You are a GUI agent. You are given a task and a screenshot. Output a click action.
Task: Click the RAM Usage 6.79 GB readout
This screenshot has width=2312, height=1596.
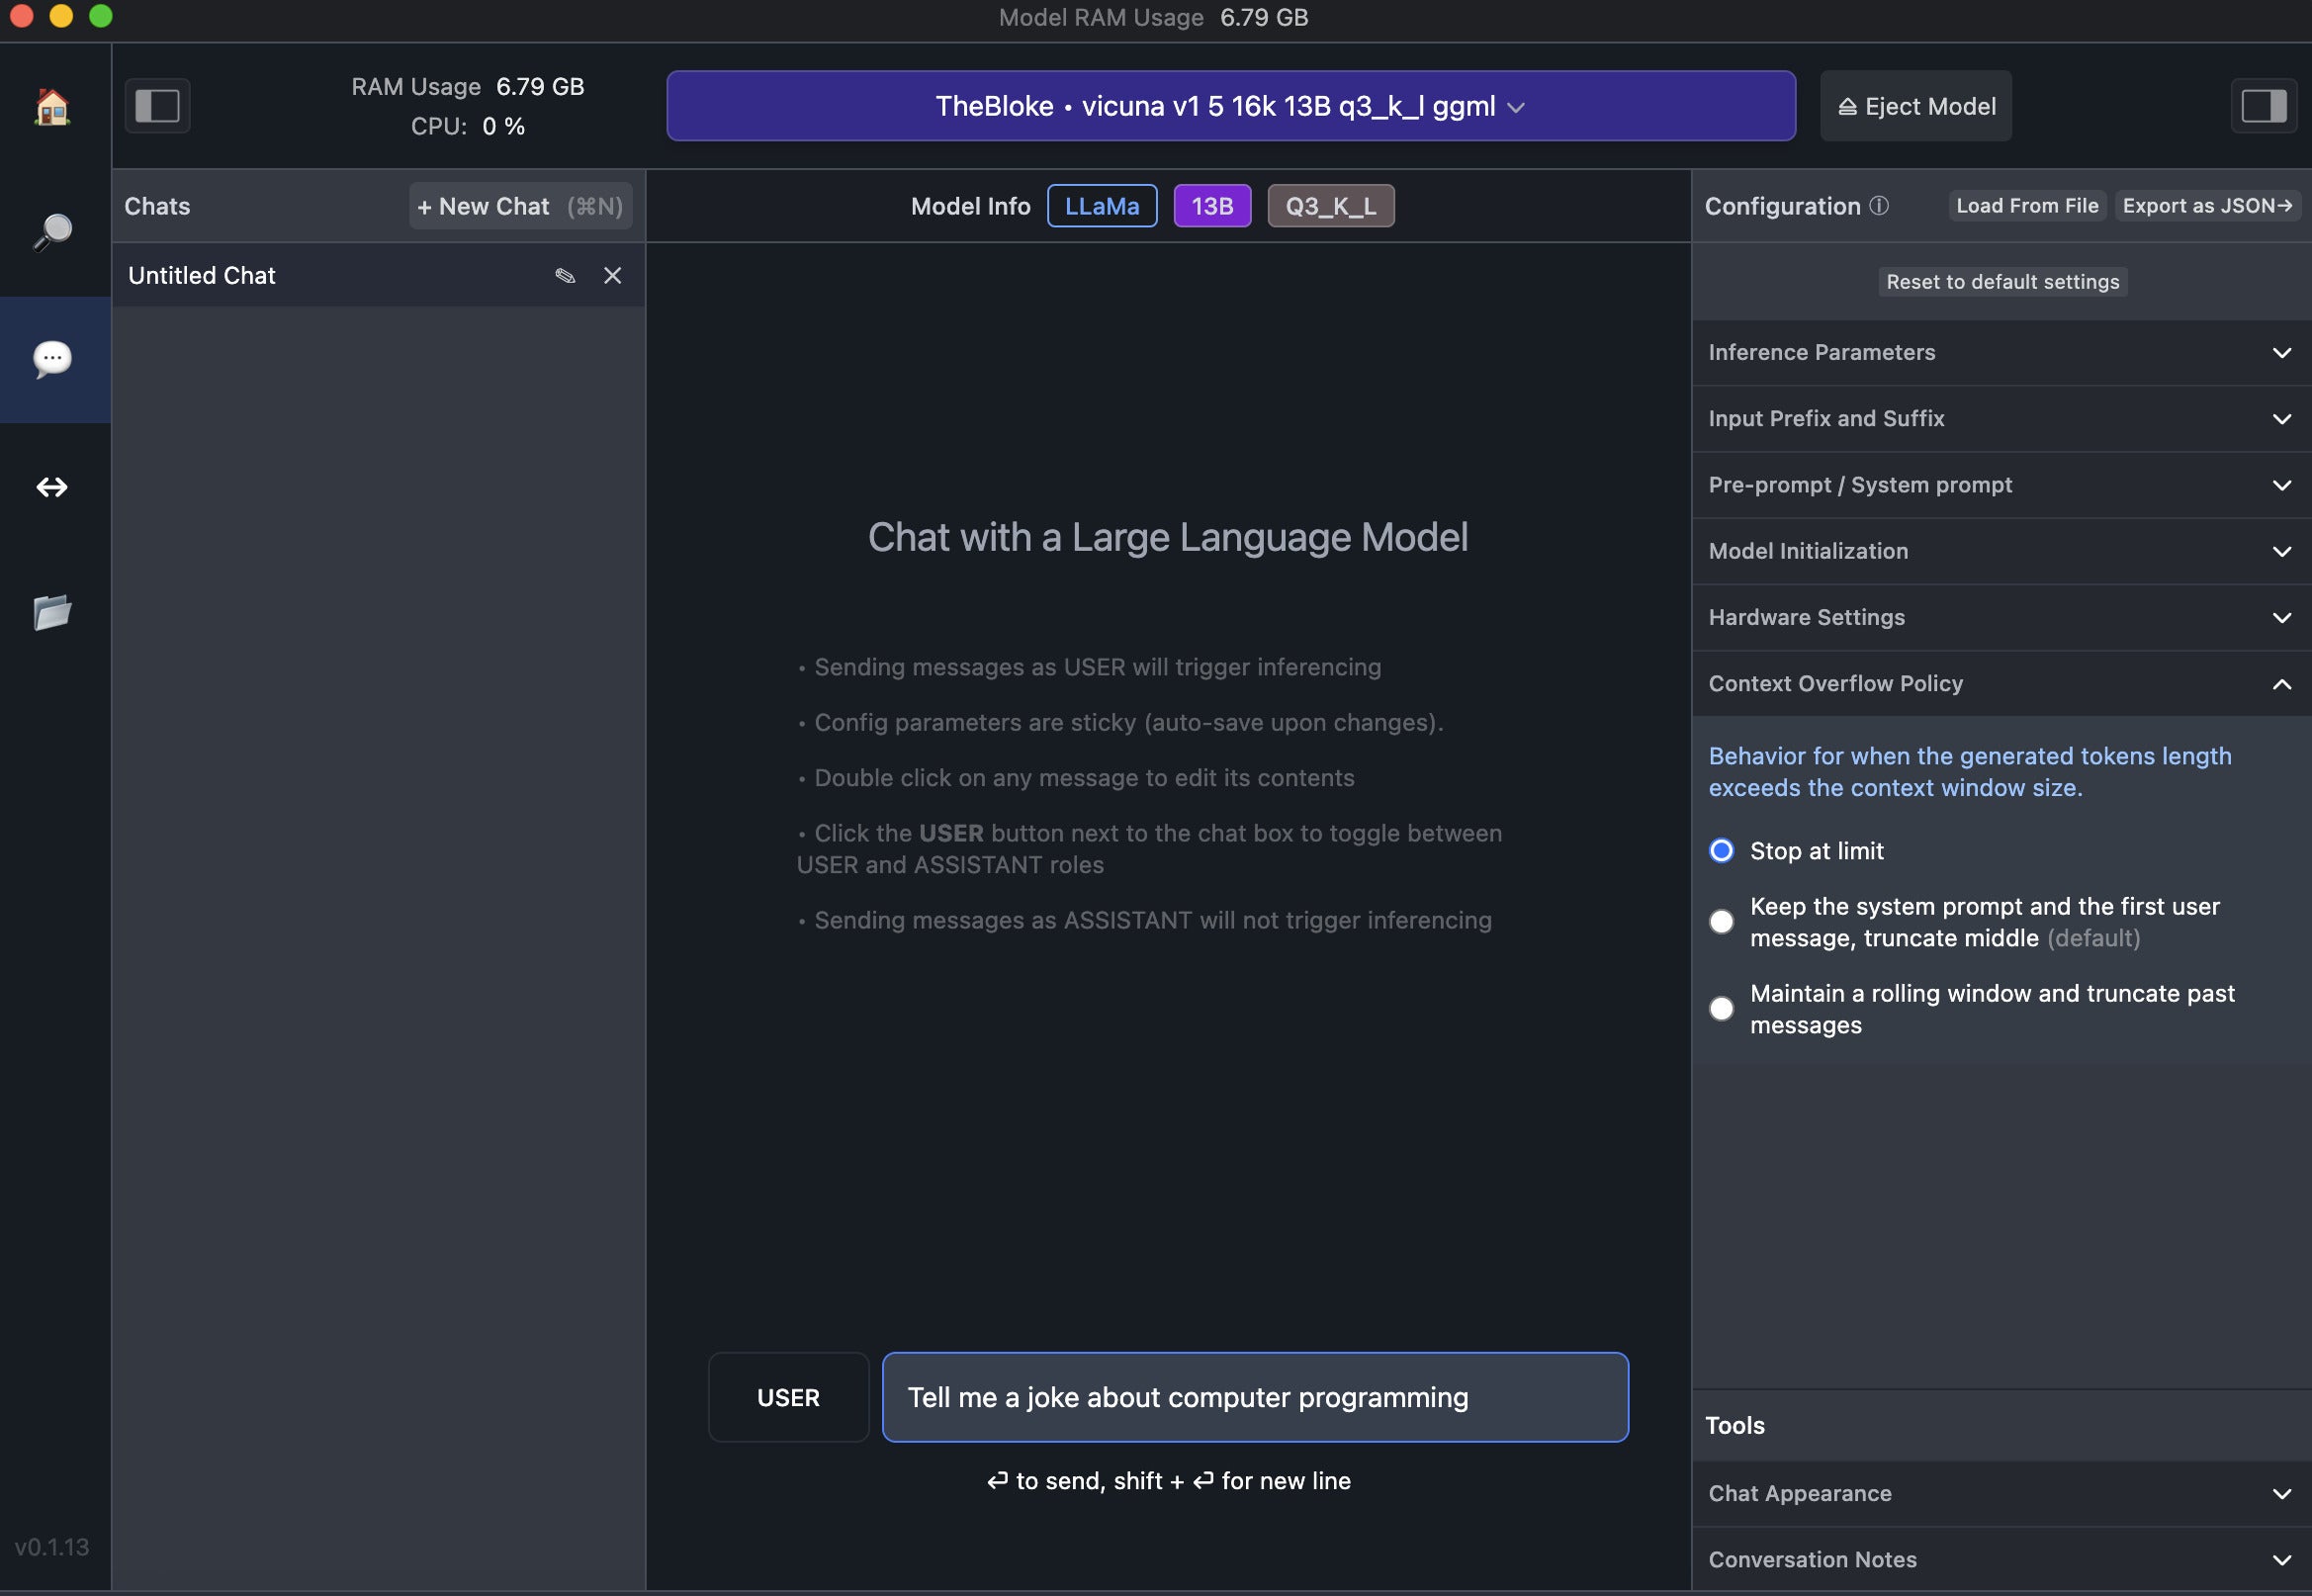tap(468, 87)
